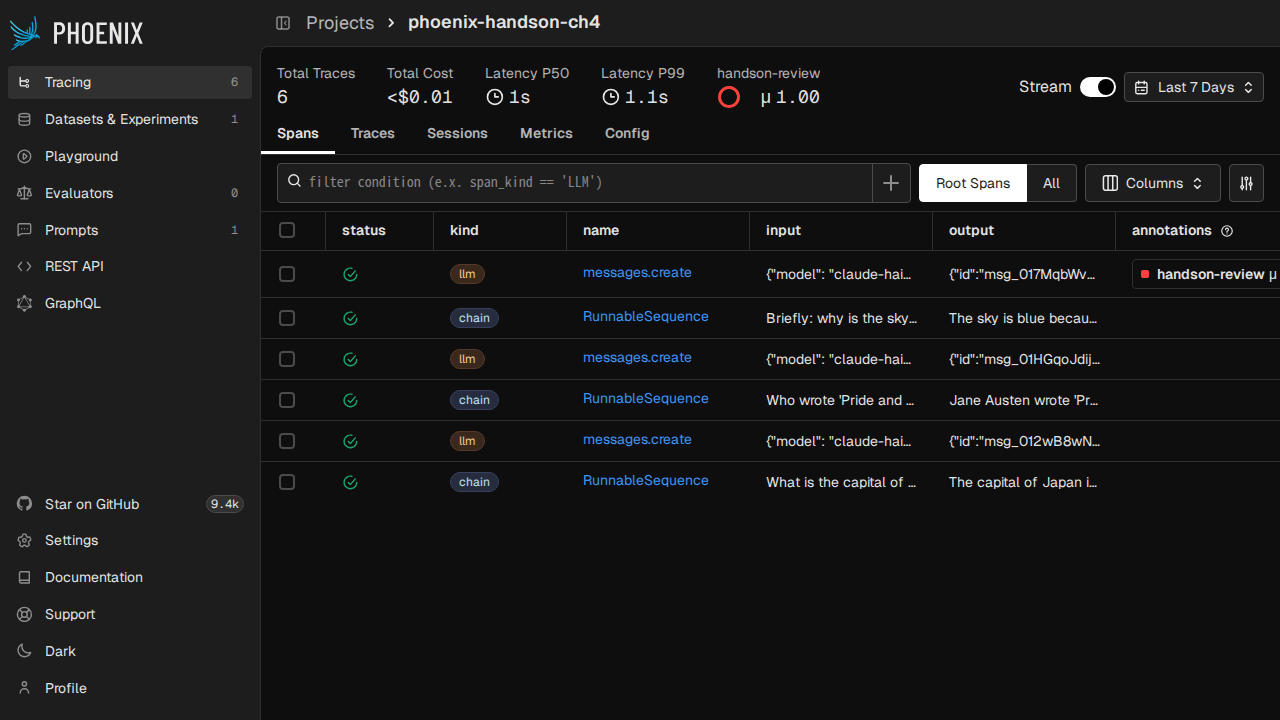
Task: Open the first RunnableSequence span link
Action: [x=645, y=316]
